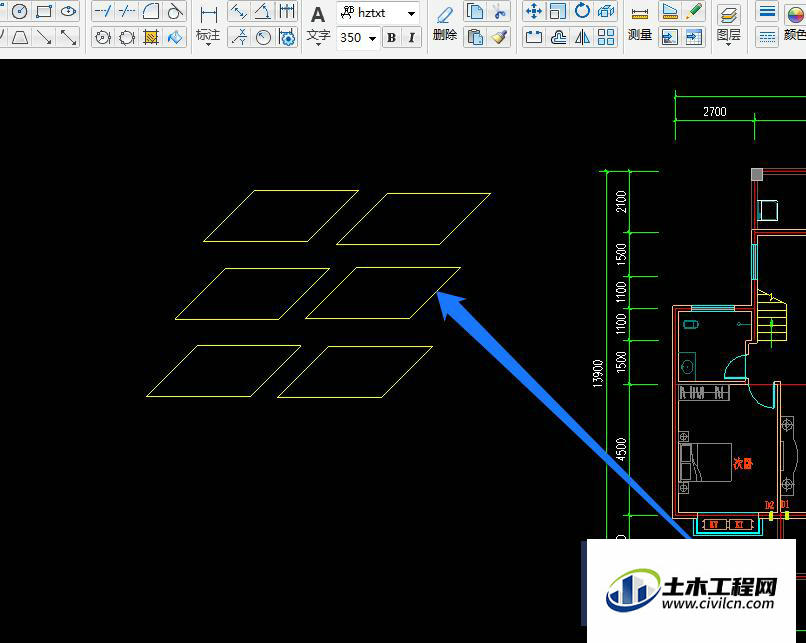
Task: Click the match properties brush icon
Action: coord(499,37)
